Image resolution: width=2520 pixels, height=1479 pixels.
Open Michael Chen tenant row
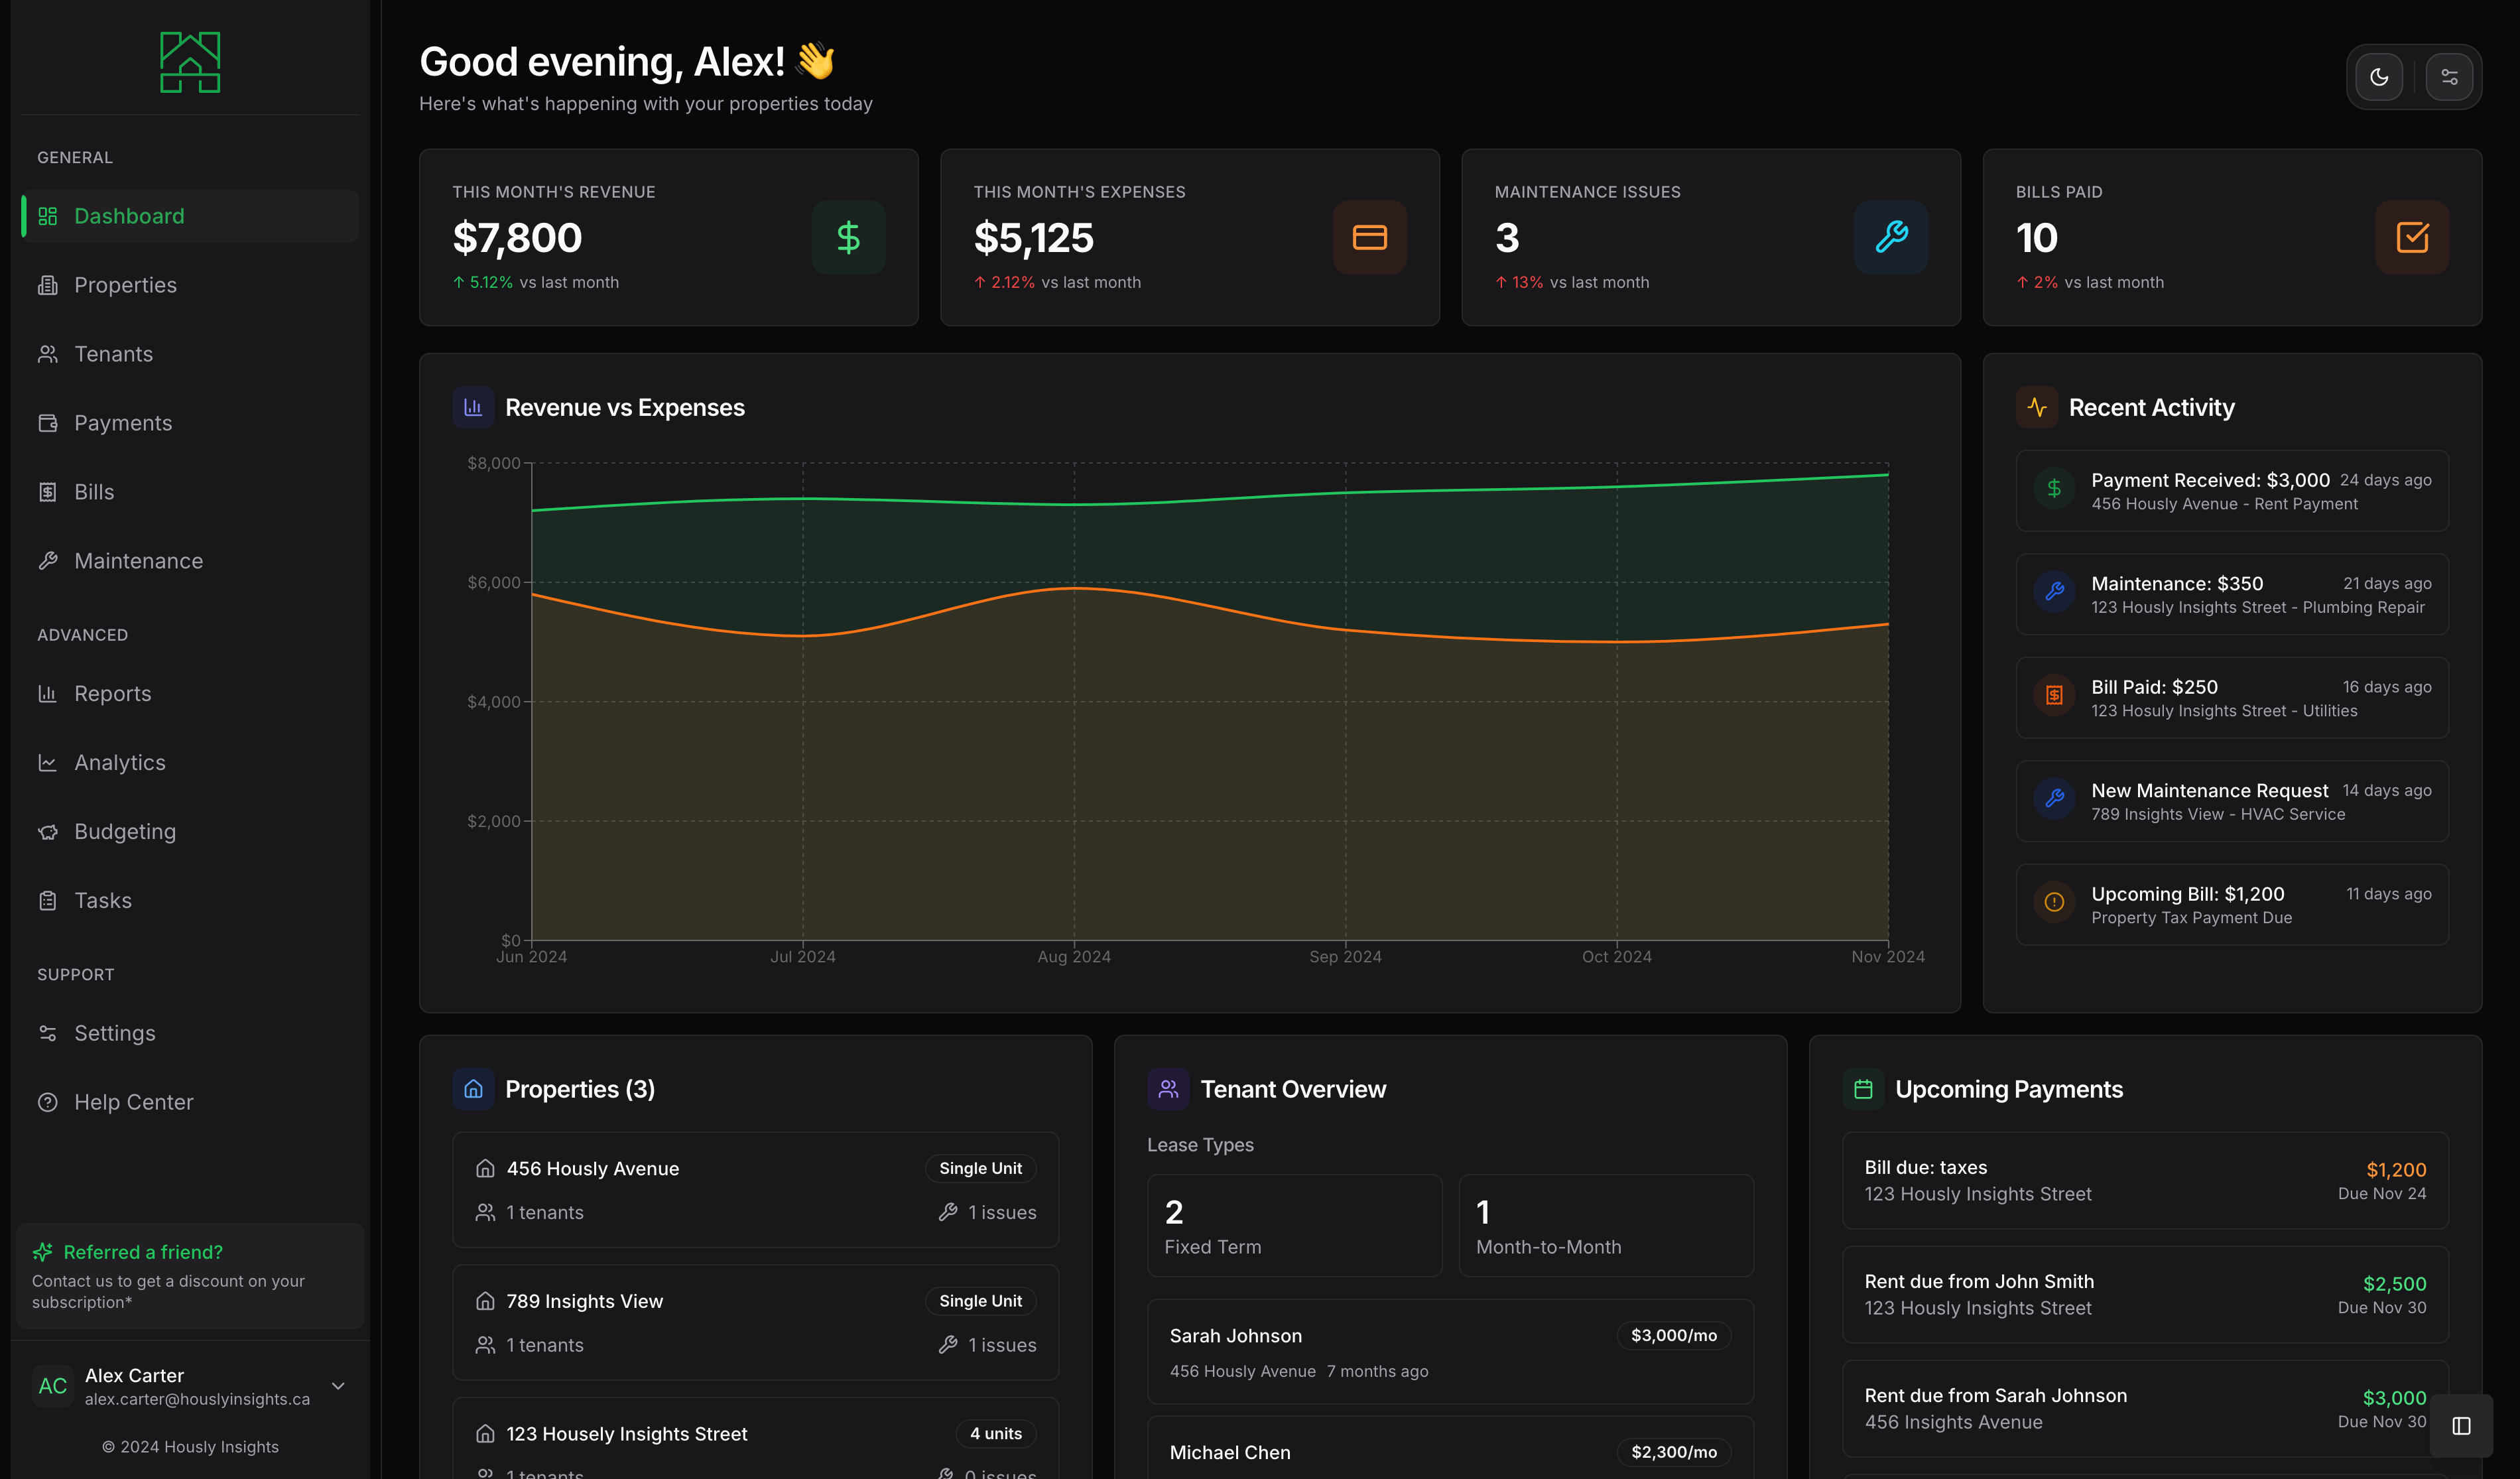tap(1450, 1448)
